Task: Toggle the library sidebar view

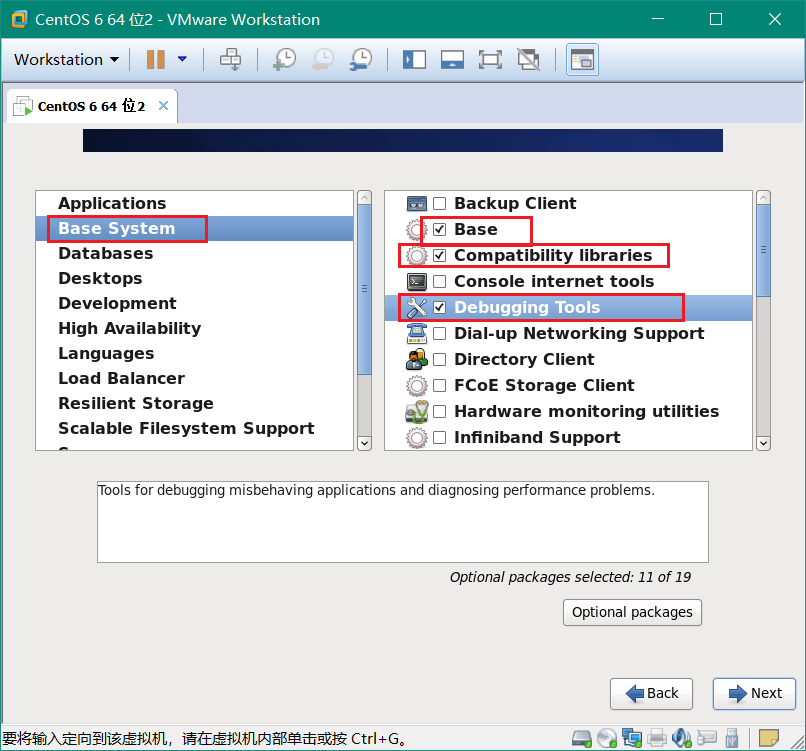Action: [414, 60]
